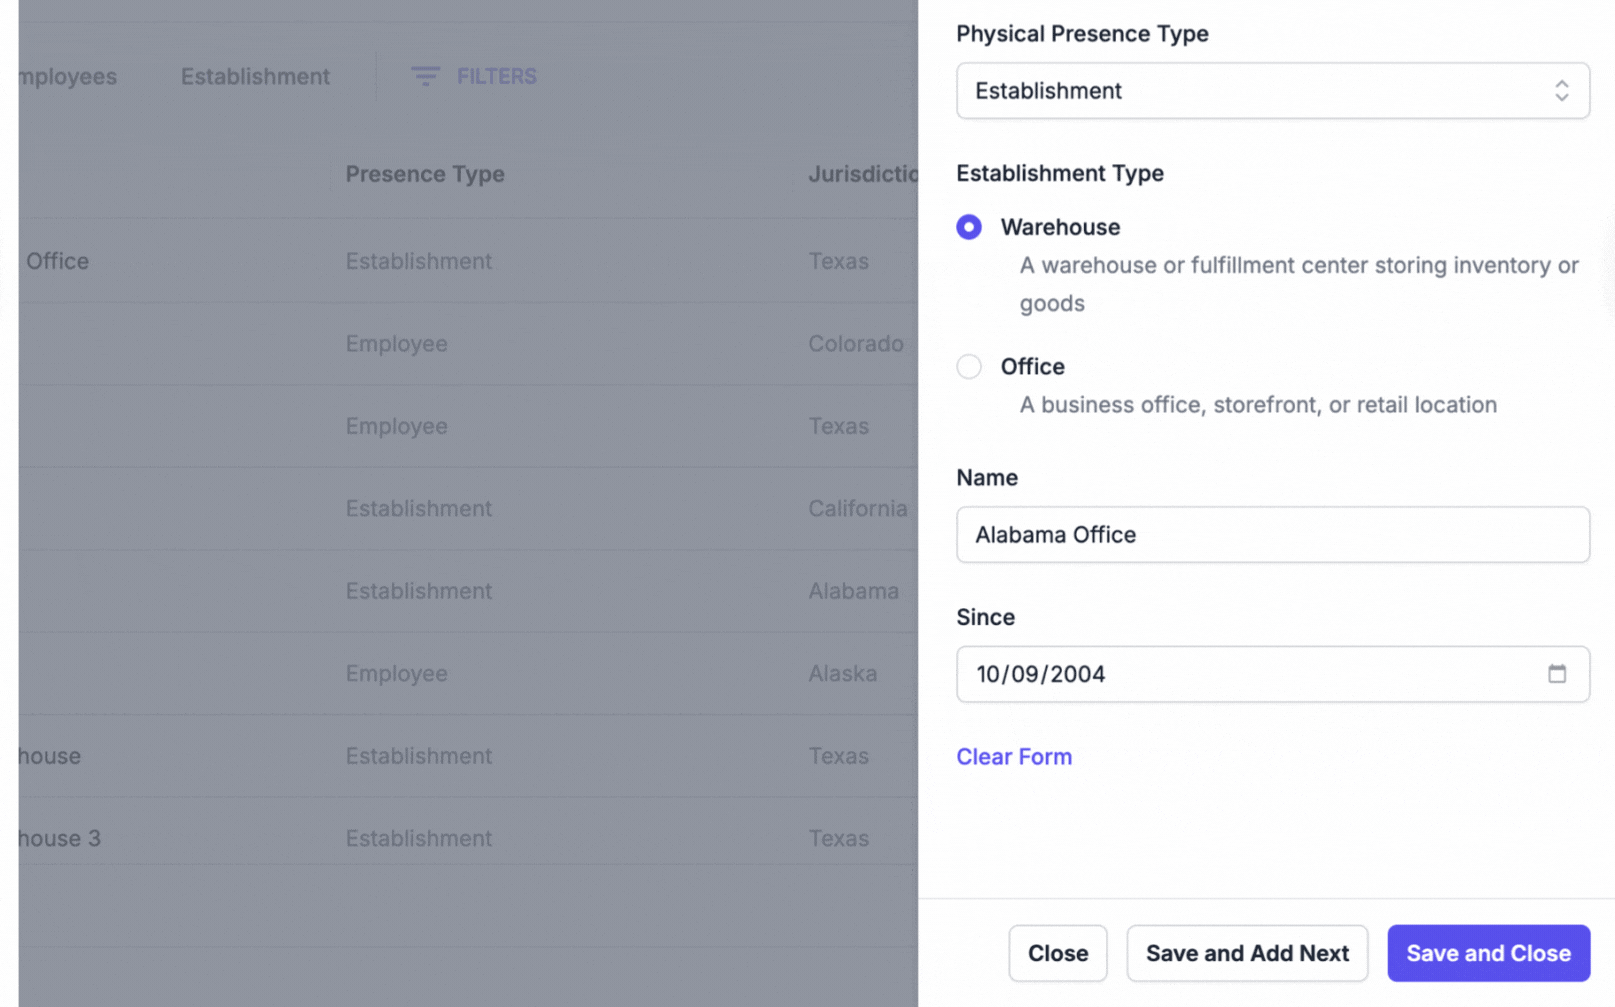1615x1007 pixels.
Task: Select the California Establishment row
Action: tap(468, 509)
